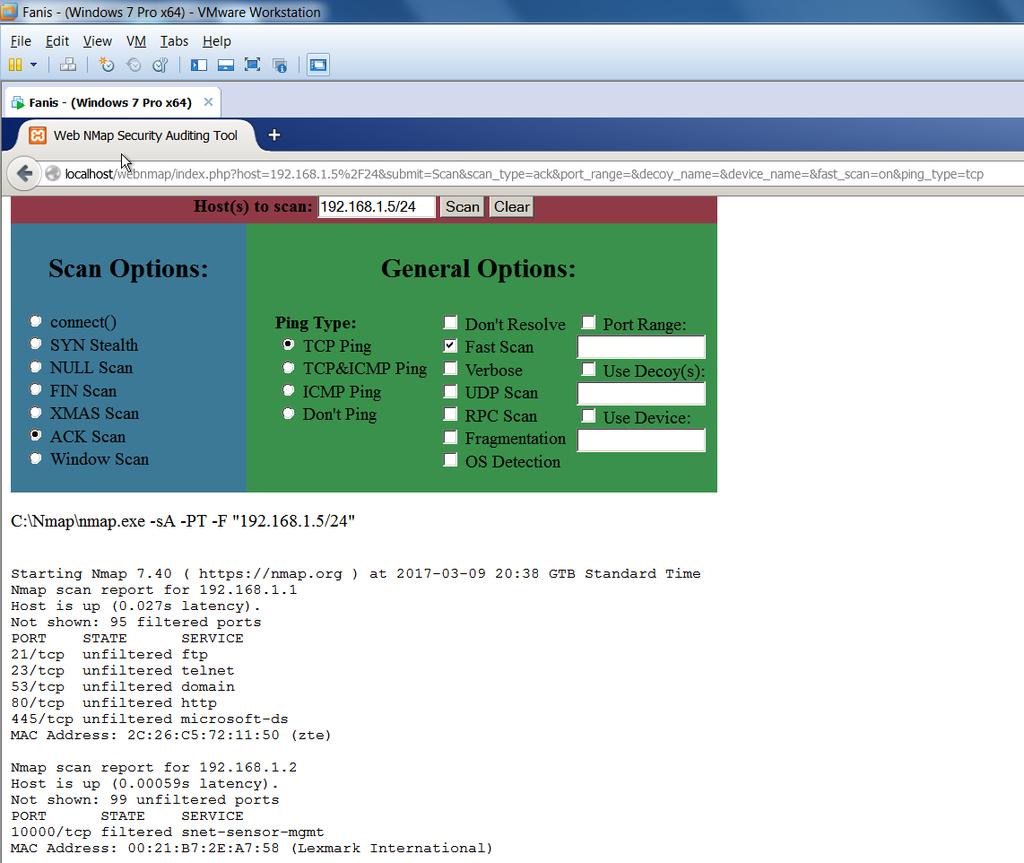Select the connect() scan option
The width and height of the screenshot is (1024, 863).
pyautogui.click(x=36, y=321)
